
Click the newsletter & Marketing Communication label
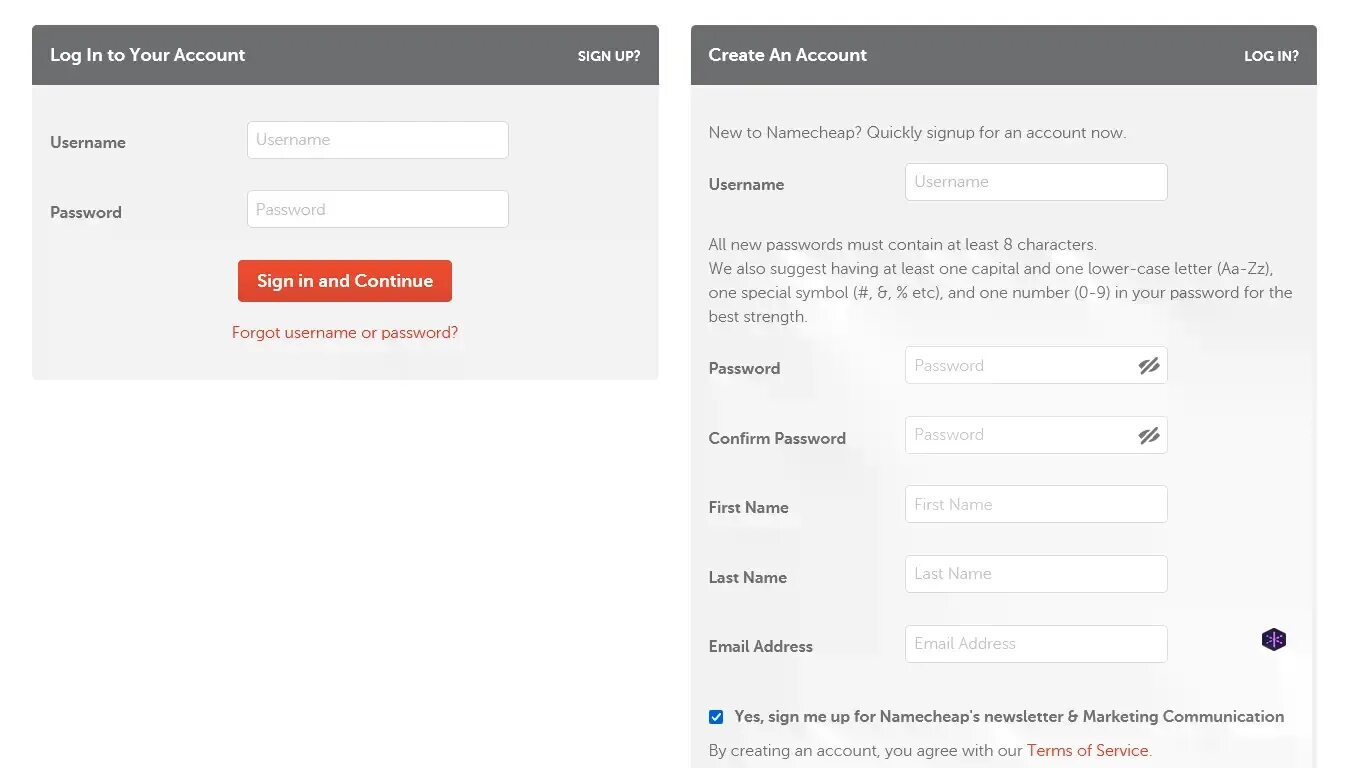1009,717
